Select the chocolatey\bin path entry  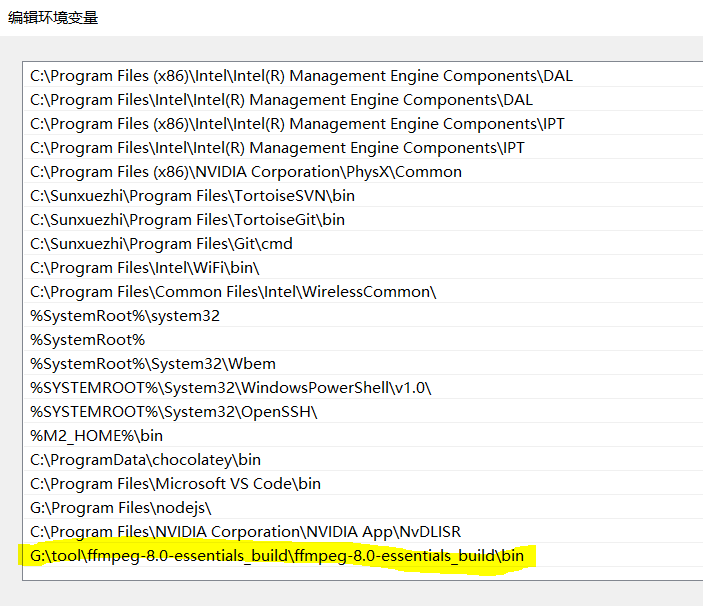(x=363, y=459)
